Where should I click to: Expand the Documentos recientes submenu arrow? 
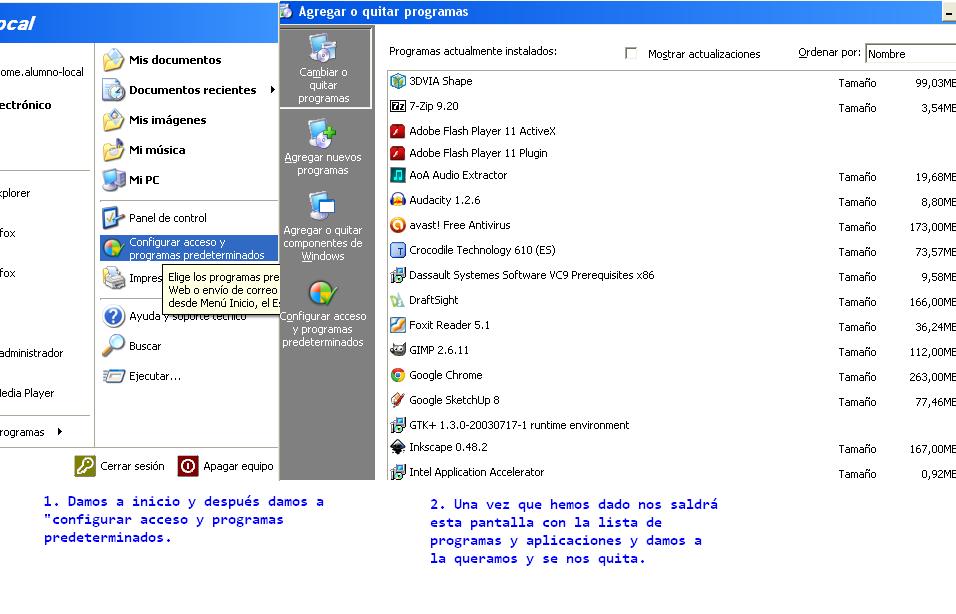tap(273, 90)
